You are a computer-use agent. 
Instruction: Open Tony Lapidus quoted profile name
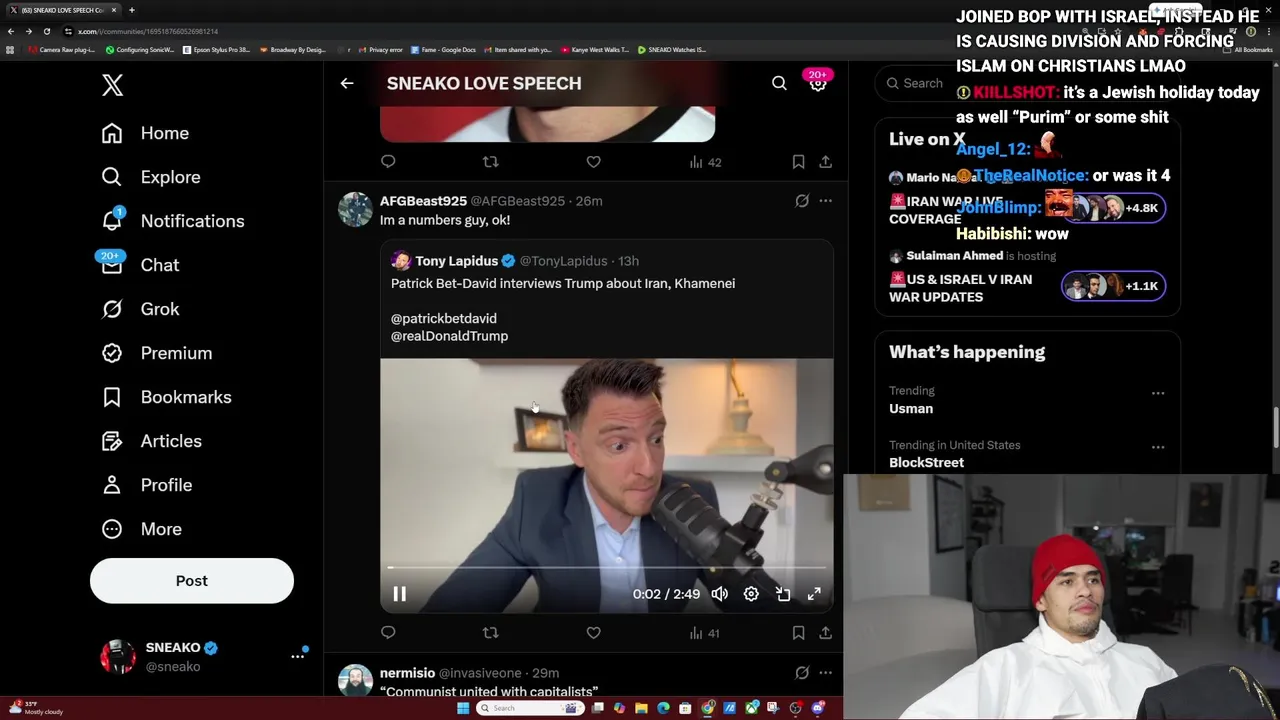coord(456,261)
